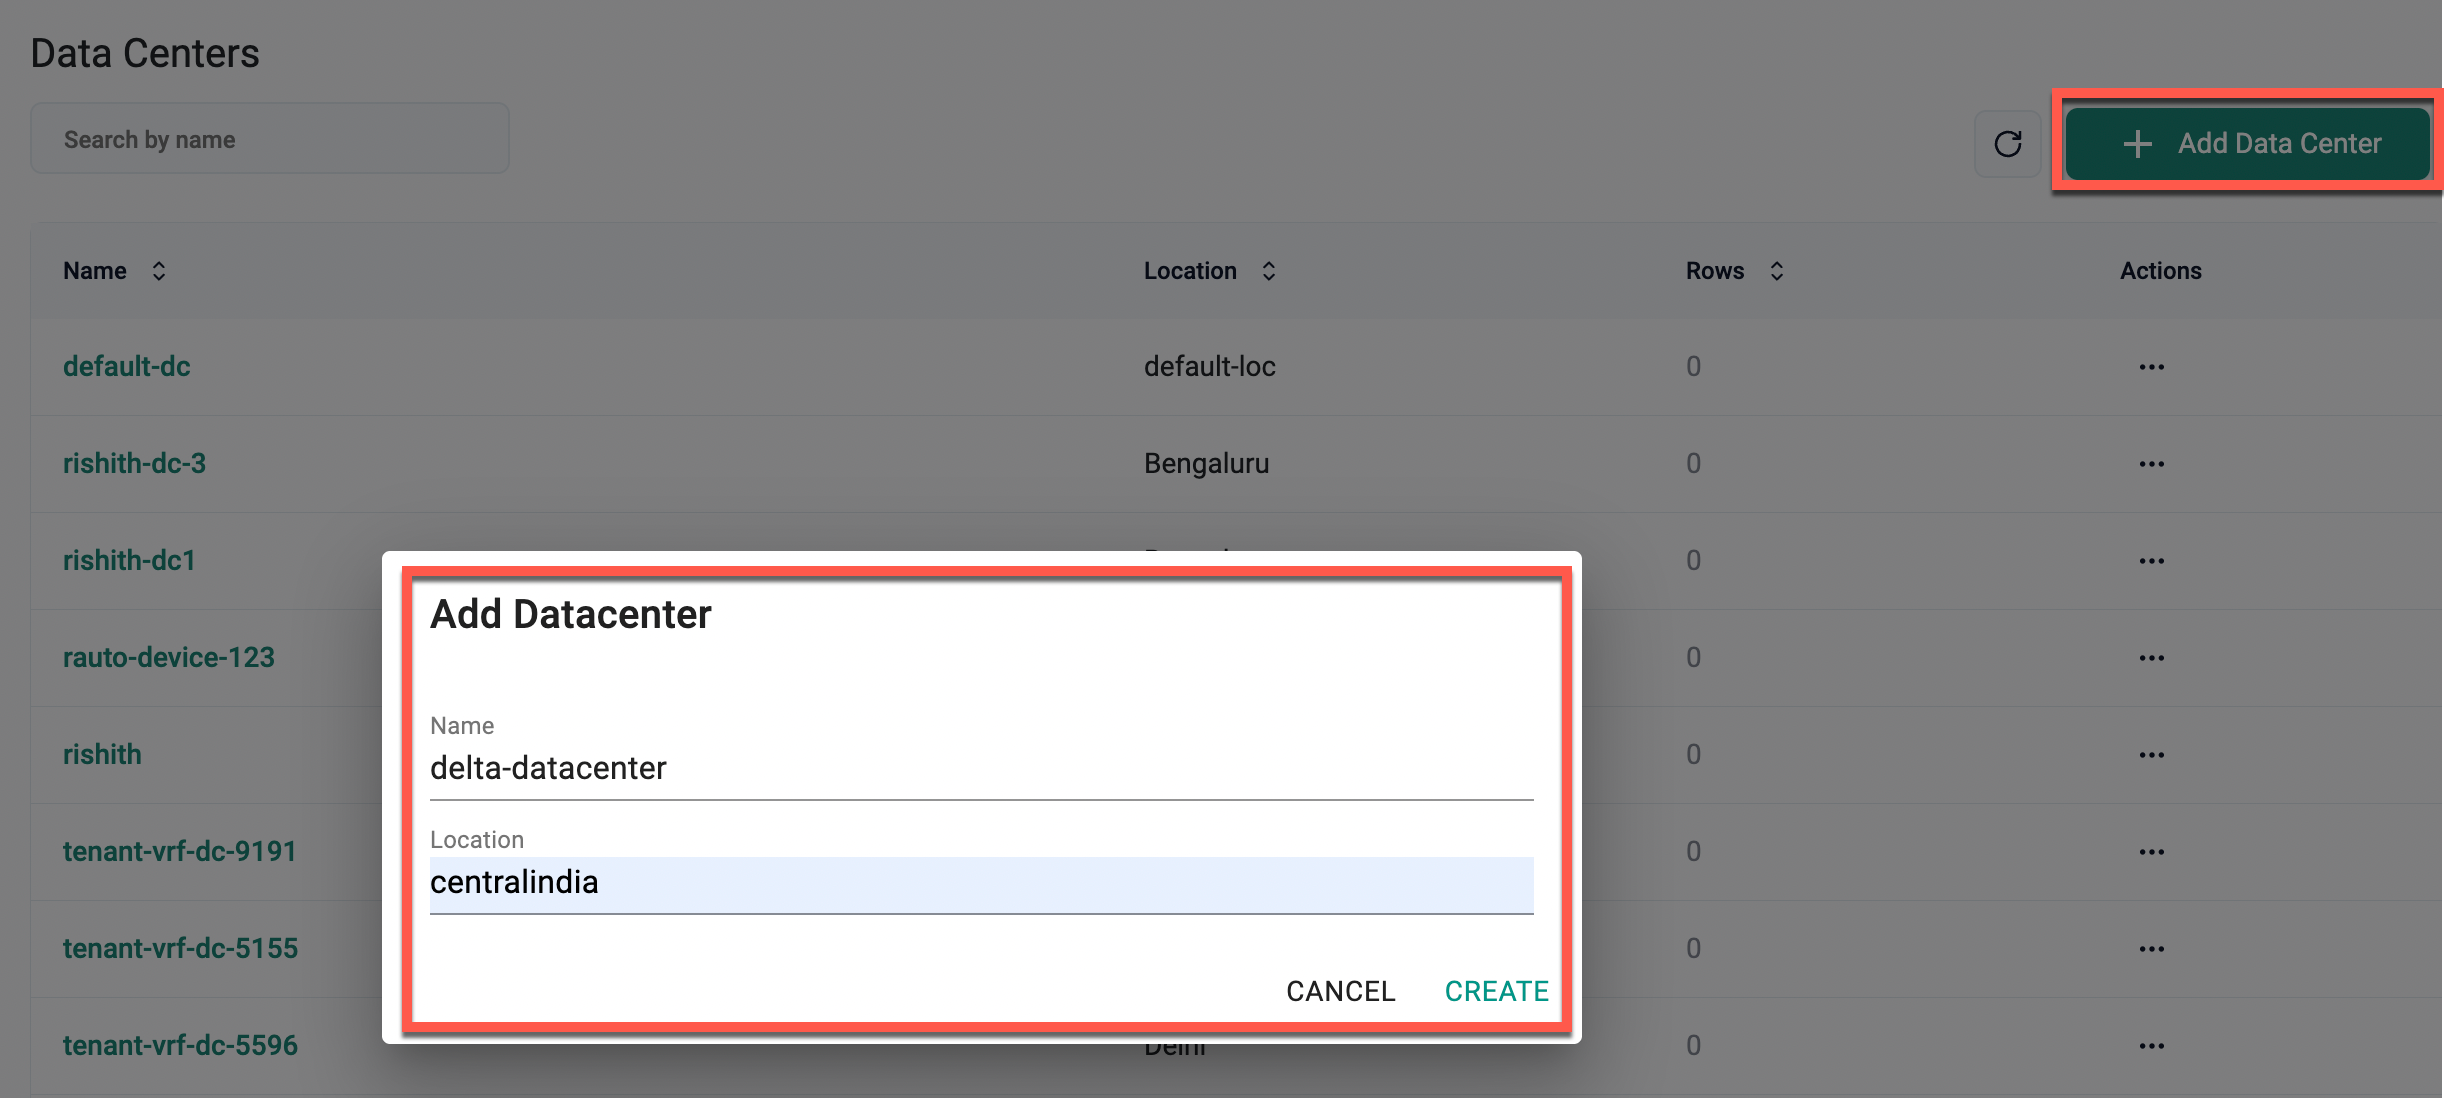Open the actions menu for tenant-vrf-dc-5155
The image size is (2444, 1098).
tap(2152, 948)
